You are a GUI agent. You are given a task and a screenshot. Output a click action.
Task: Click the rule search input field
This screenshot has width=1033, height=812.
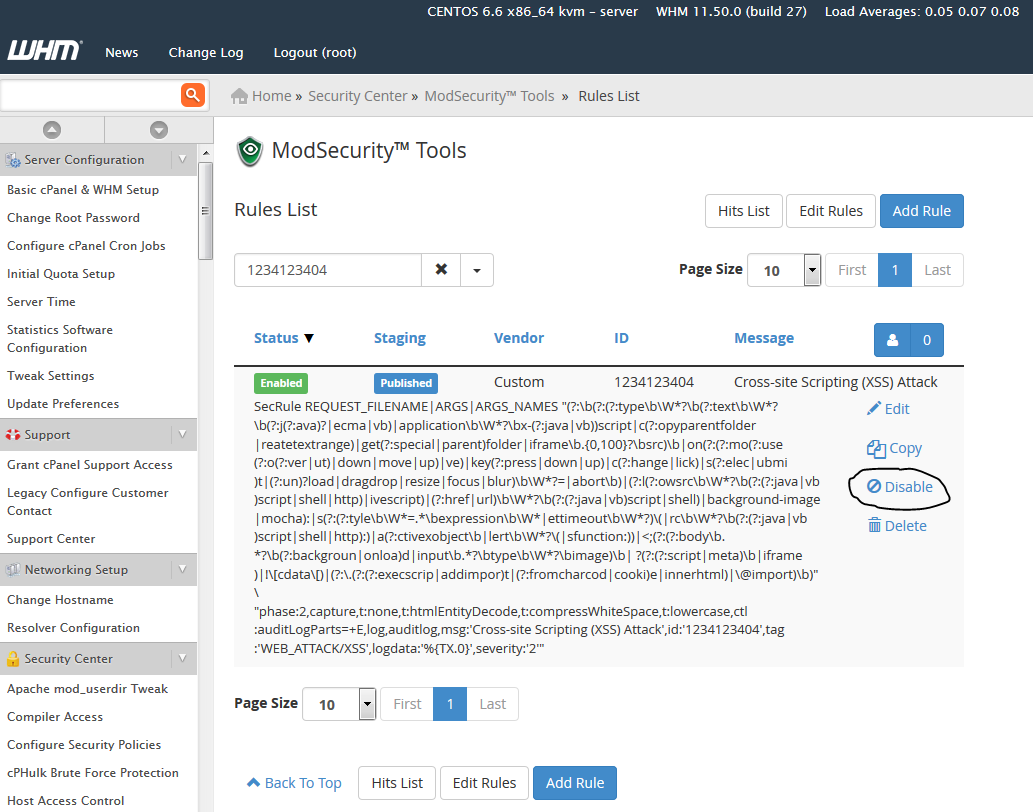[x=327, y=270]
